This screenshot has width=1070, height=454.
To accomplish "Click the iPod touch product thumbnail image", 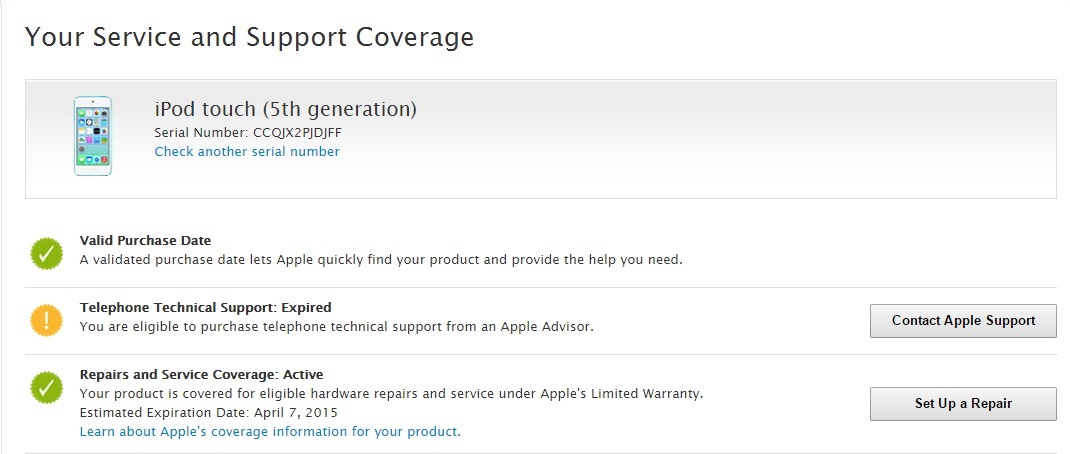I will (92, 136).
